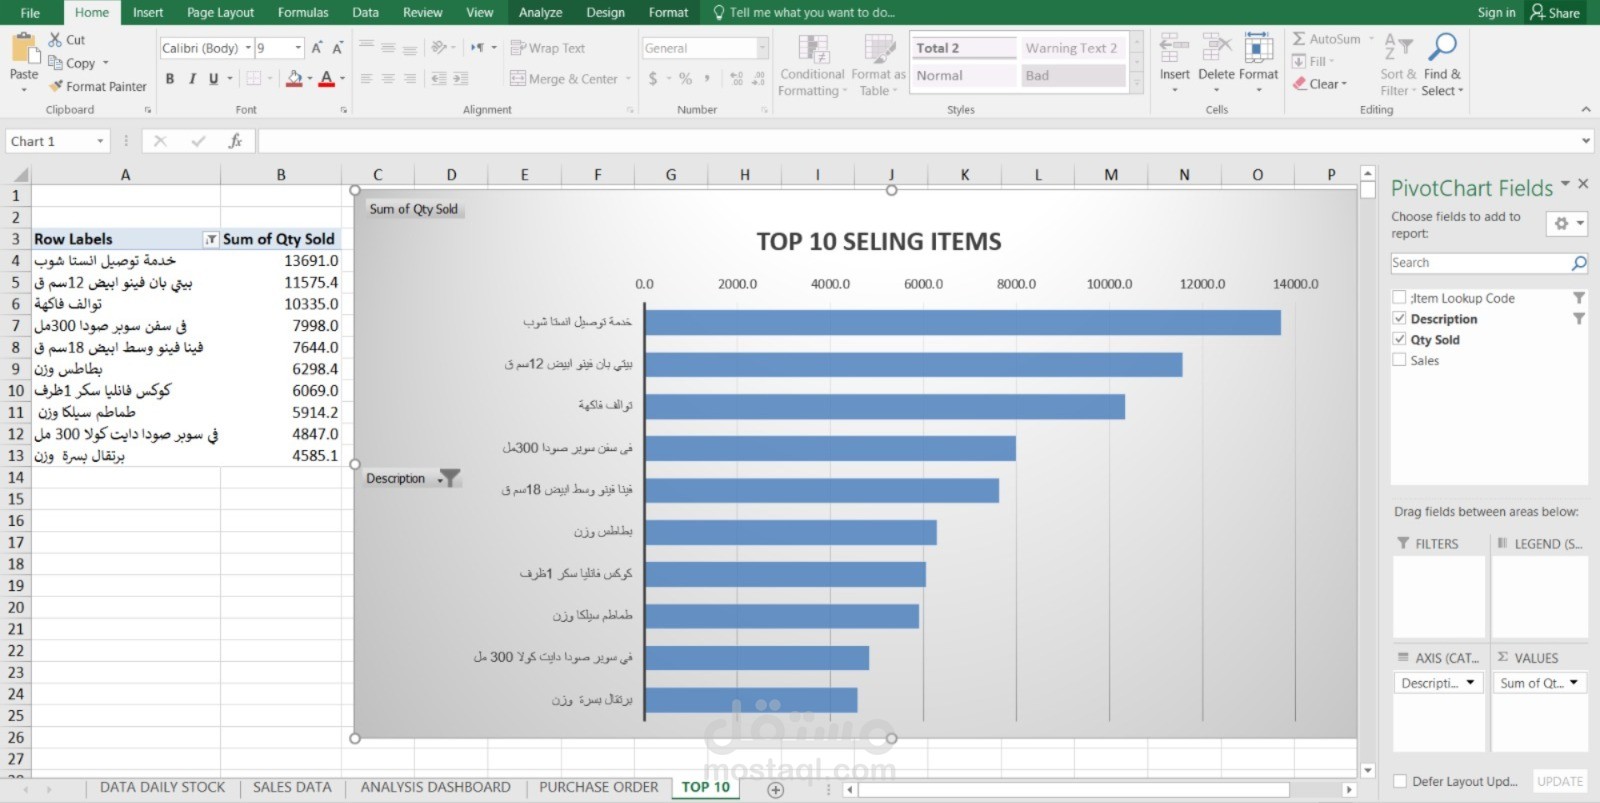
Task: Open the font name dropdown
Action: pyautogui.click(x=248, y=48)
